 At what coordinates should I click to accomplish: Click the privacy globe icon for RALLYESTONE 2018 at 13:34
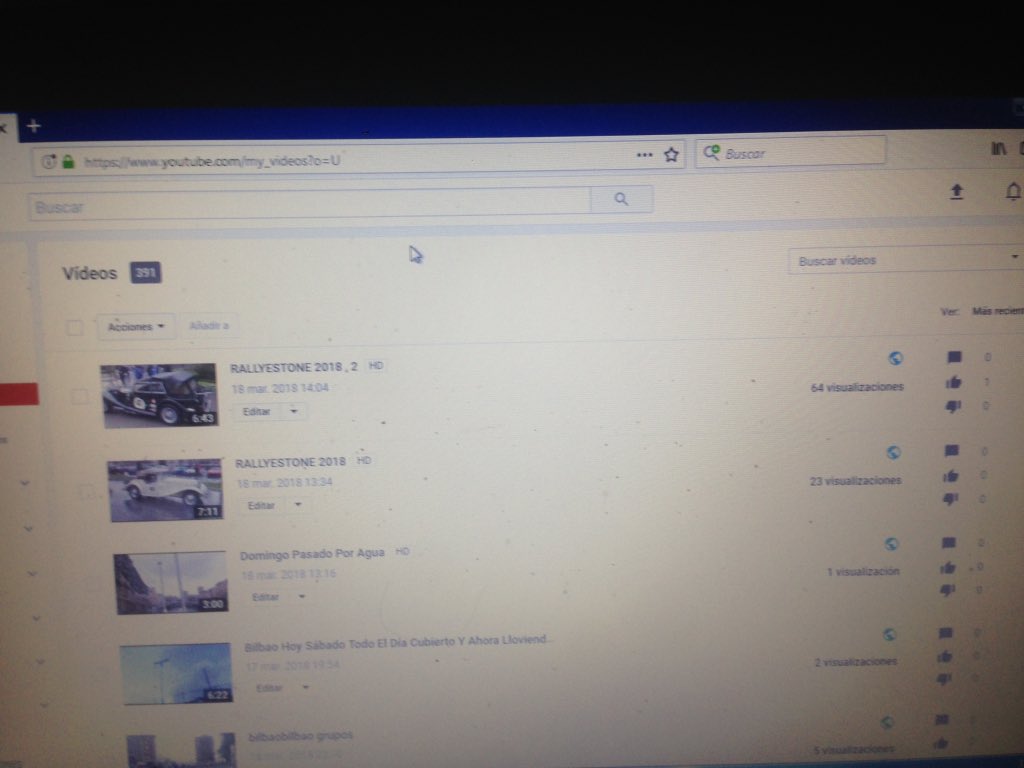[894, 452]
